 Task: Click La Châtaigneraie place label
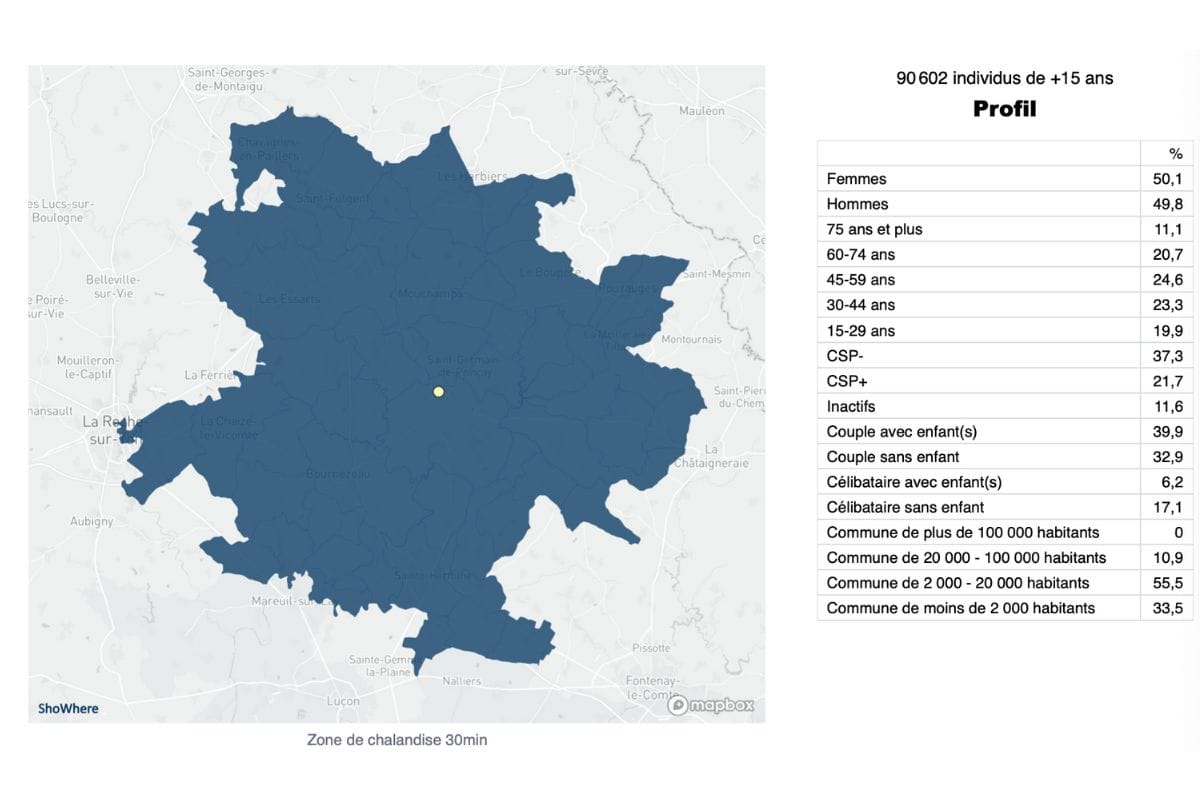click(711, 456)
